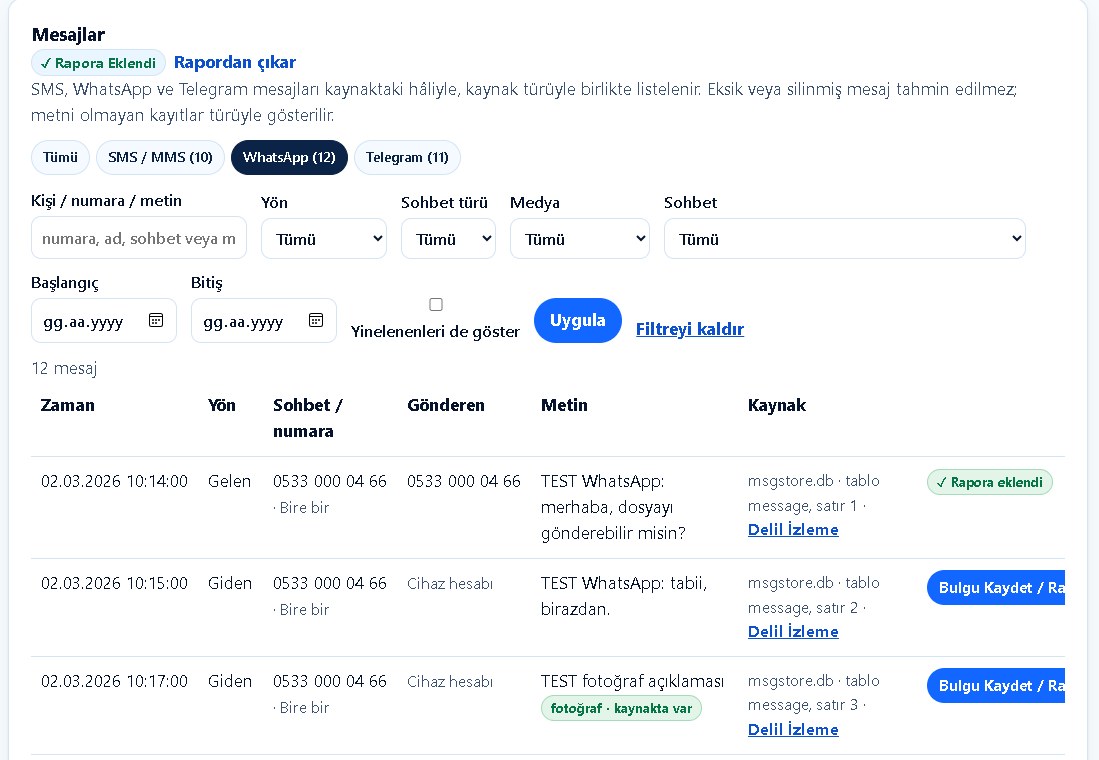Click message text 'TEST WhatsApp: tabii, birazdan.'
Screen dimensions: 1099x760
(x=624, y=596)
